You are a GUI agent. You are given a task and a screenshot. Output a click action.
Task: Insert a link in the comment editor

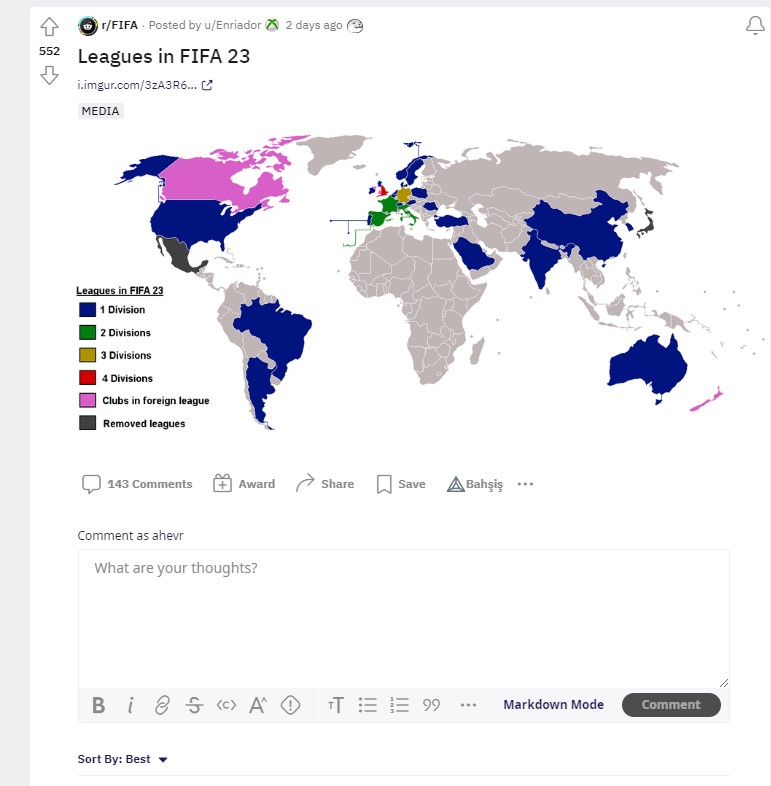point(162,705)
